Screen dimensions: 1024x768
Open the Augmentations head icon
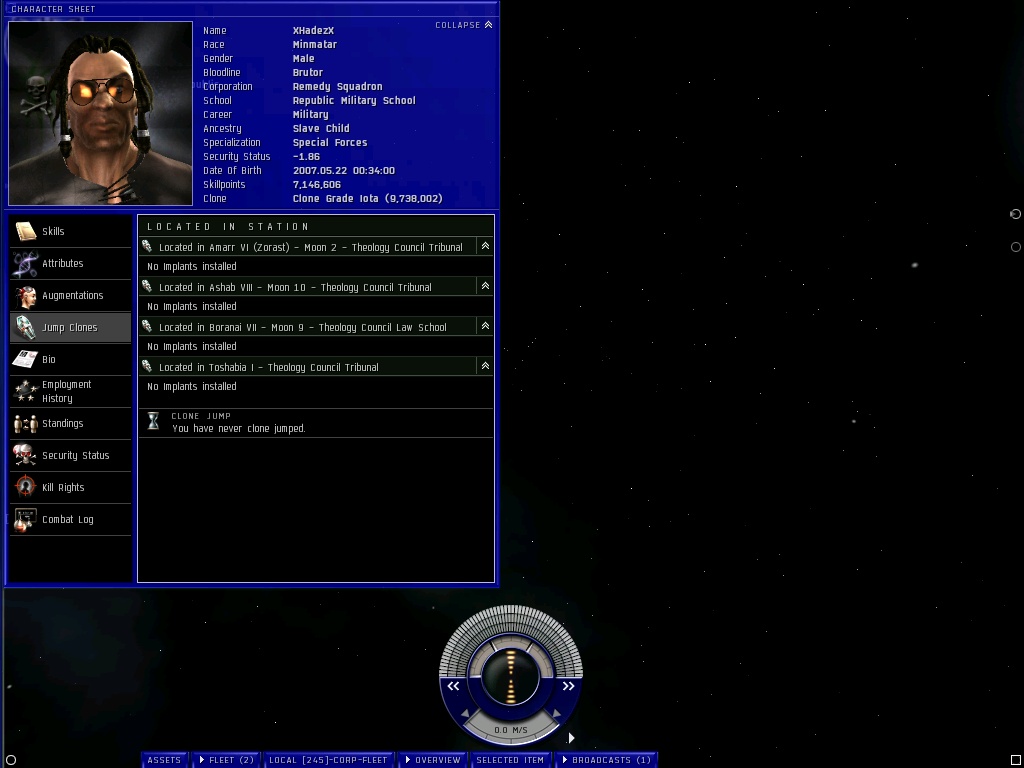point(25,295)
